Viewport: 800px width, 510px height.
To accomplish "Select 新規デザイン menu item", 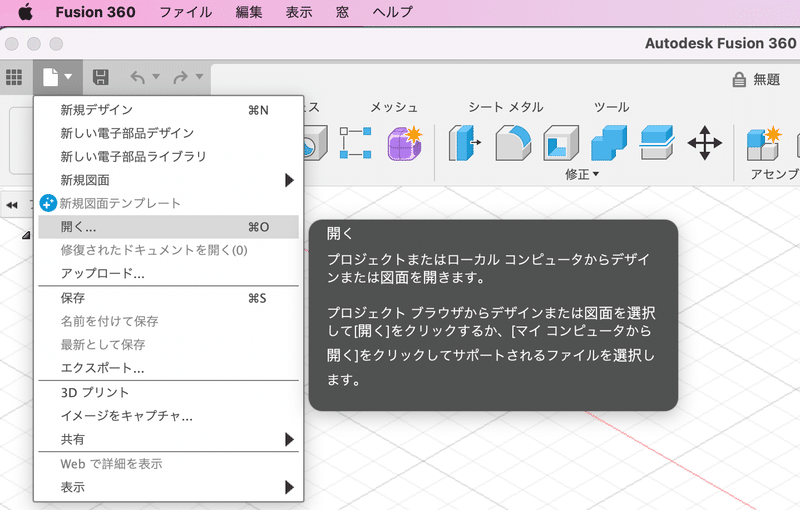I will (168, 110).
